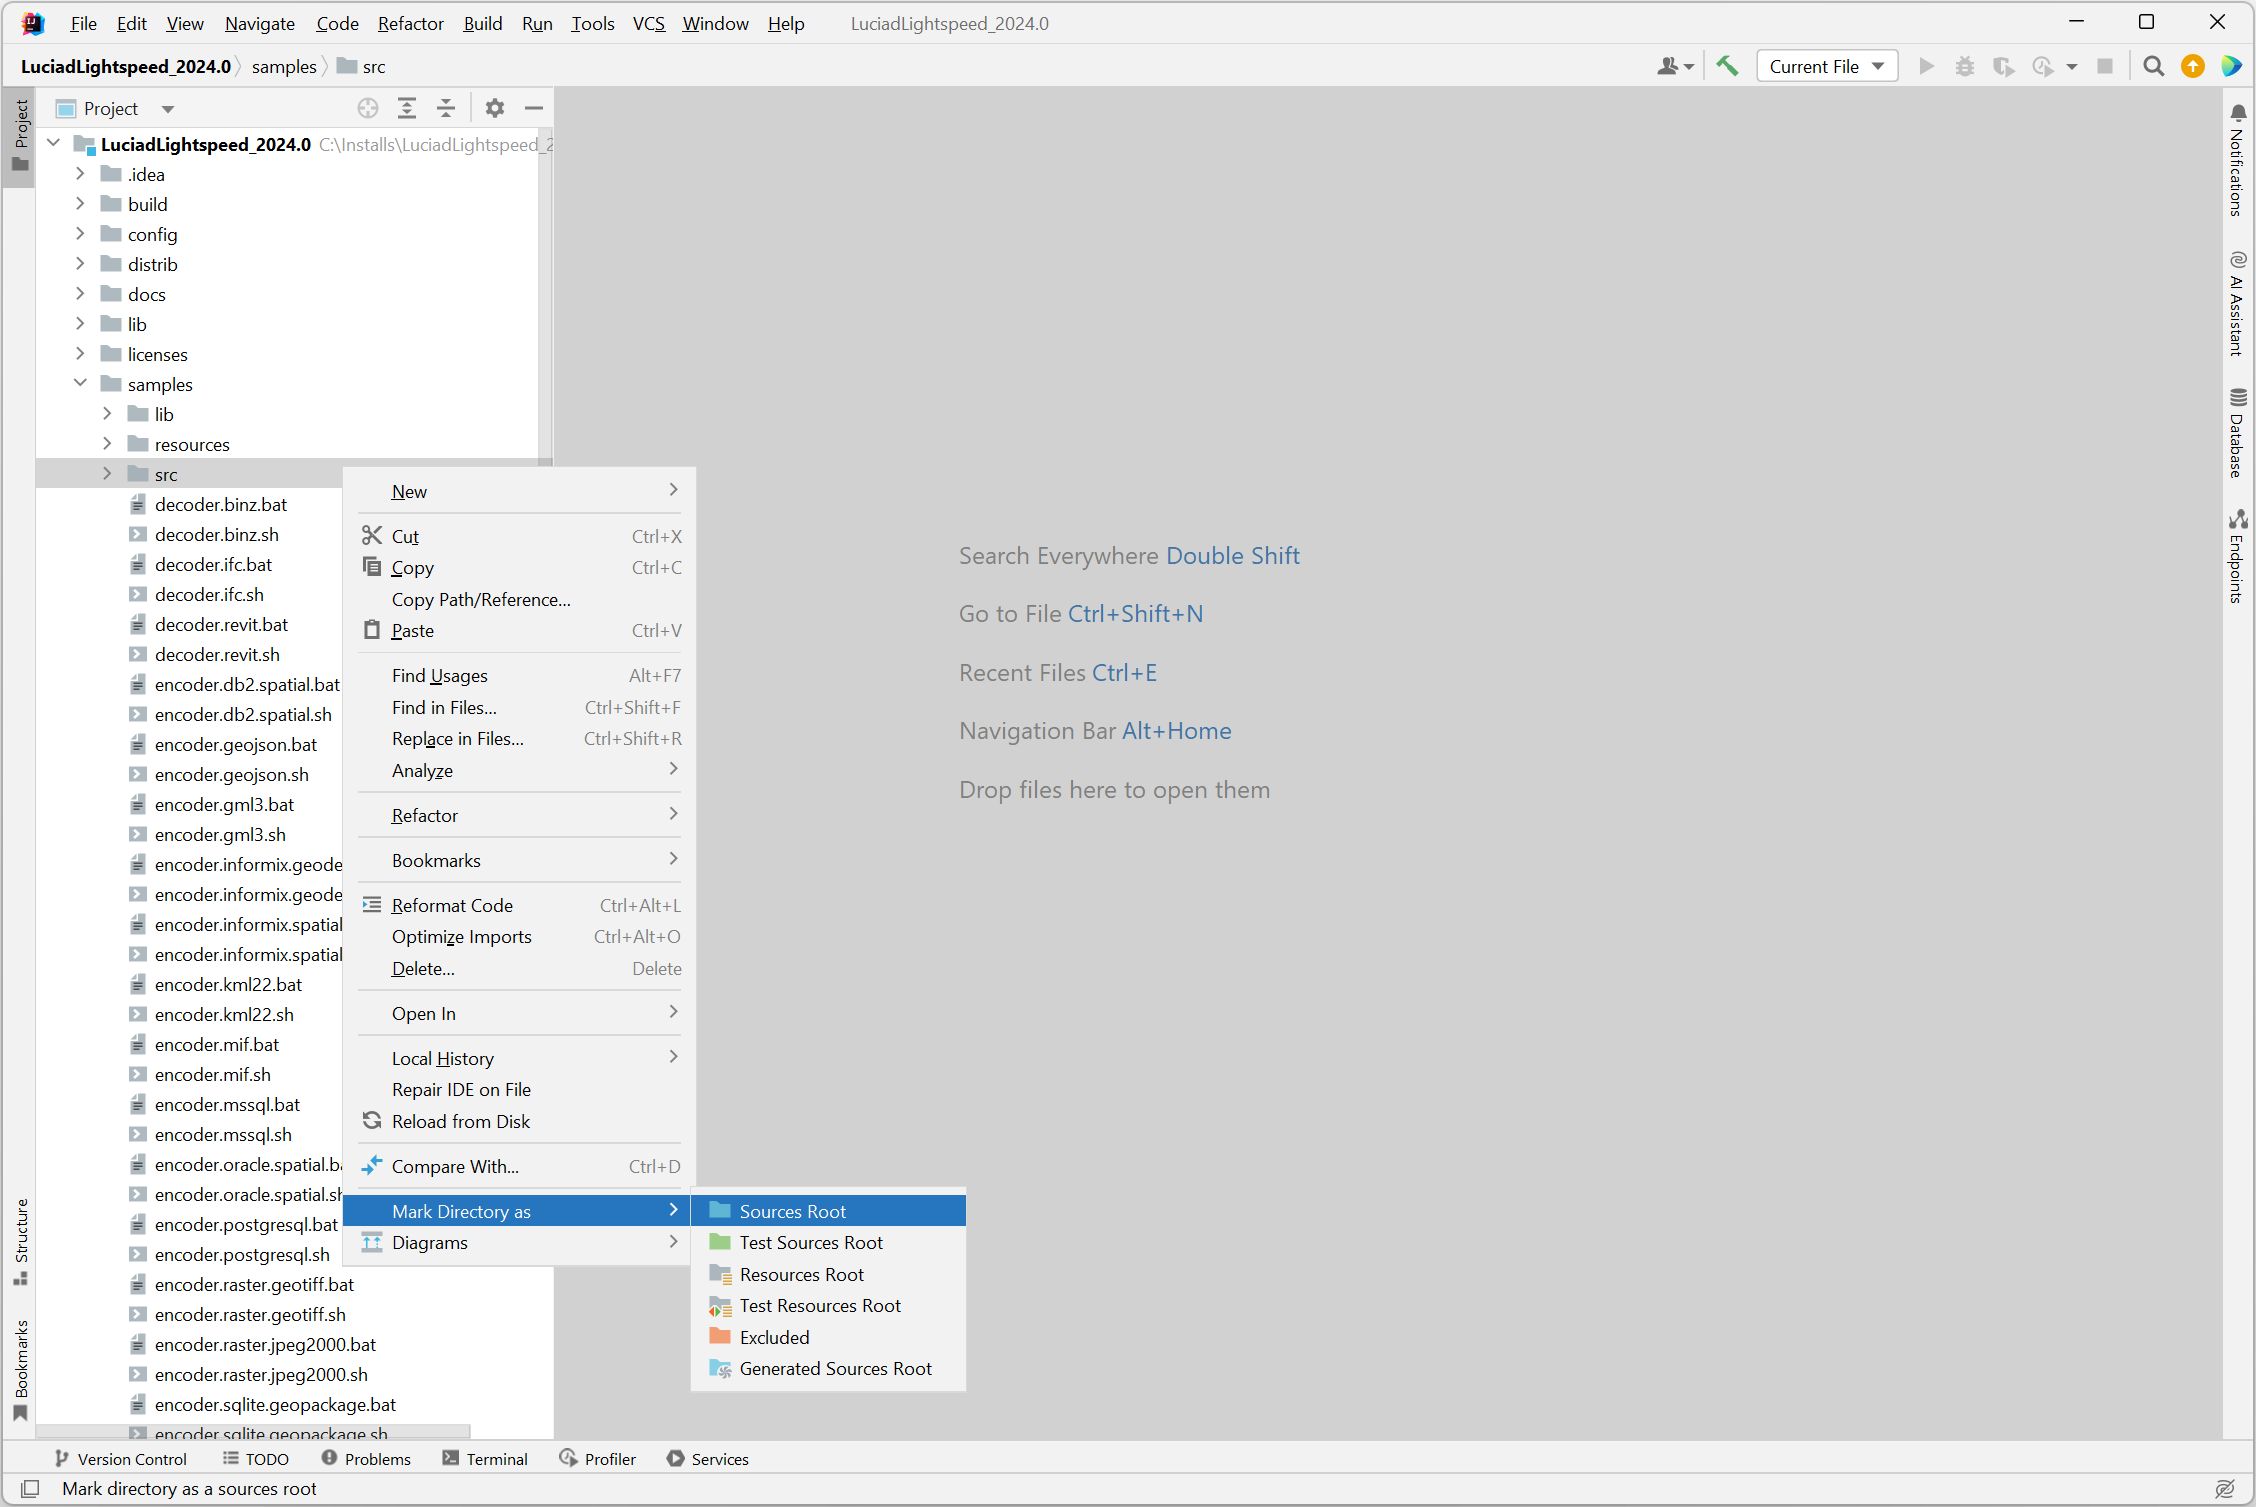2256x1507 pixels.
Task: Select decoder.binz.bat file
Action: [x=221, y=504]
